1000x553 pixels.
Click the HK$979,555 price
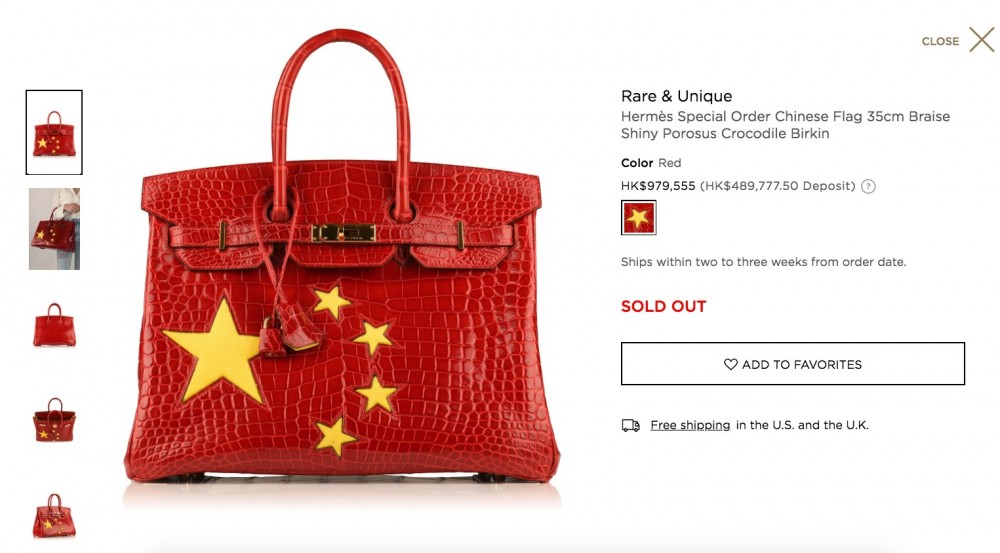point(658,186)
